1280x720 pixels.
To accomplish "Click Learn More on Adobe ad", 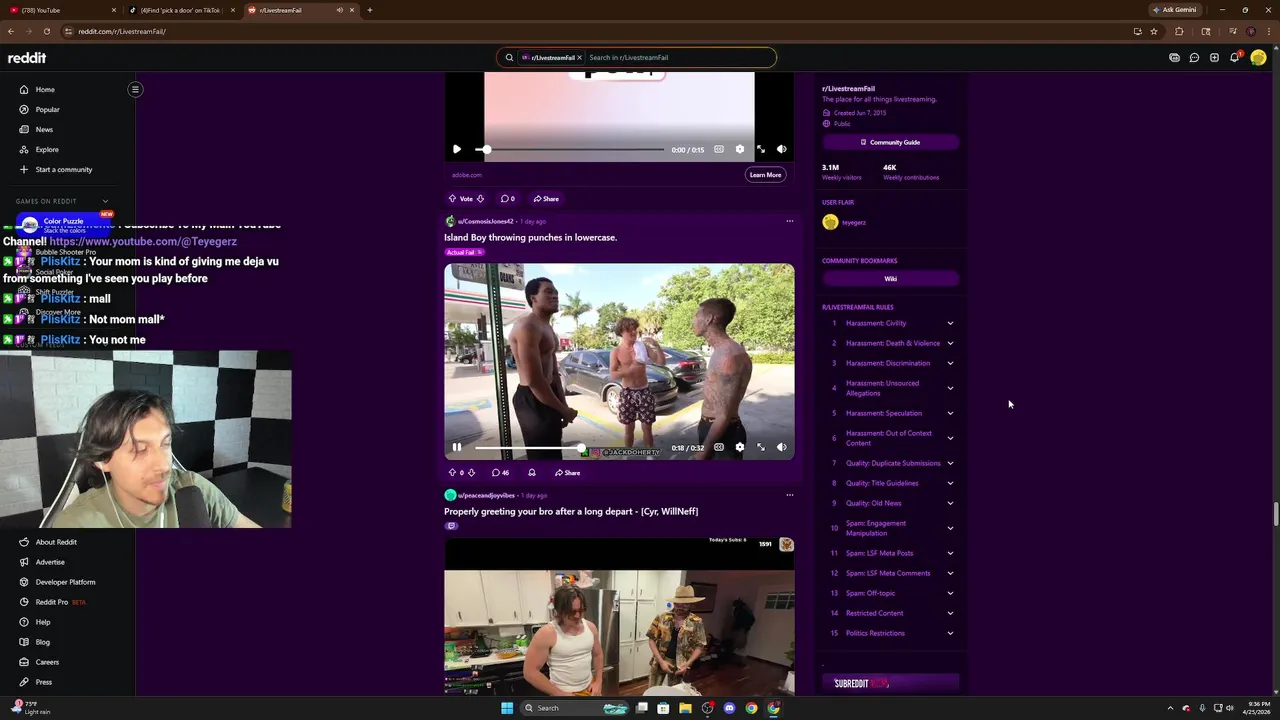I will coord(765,175).
